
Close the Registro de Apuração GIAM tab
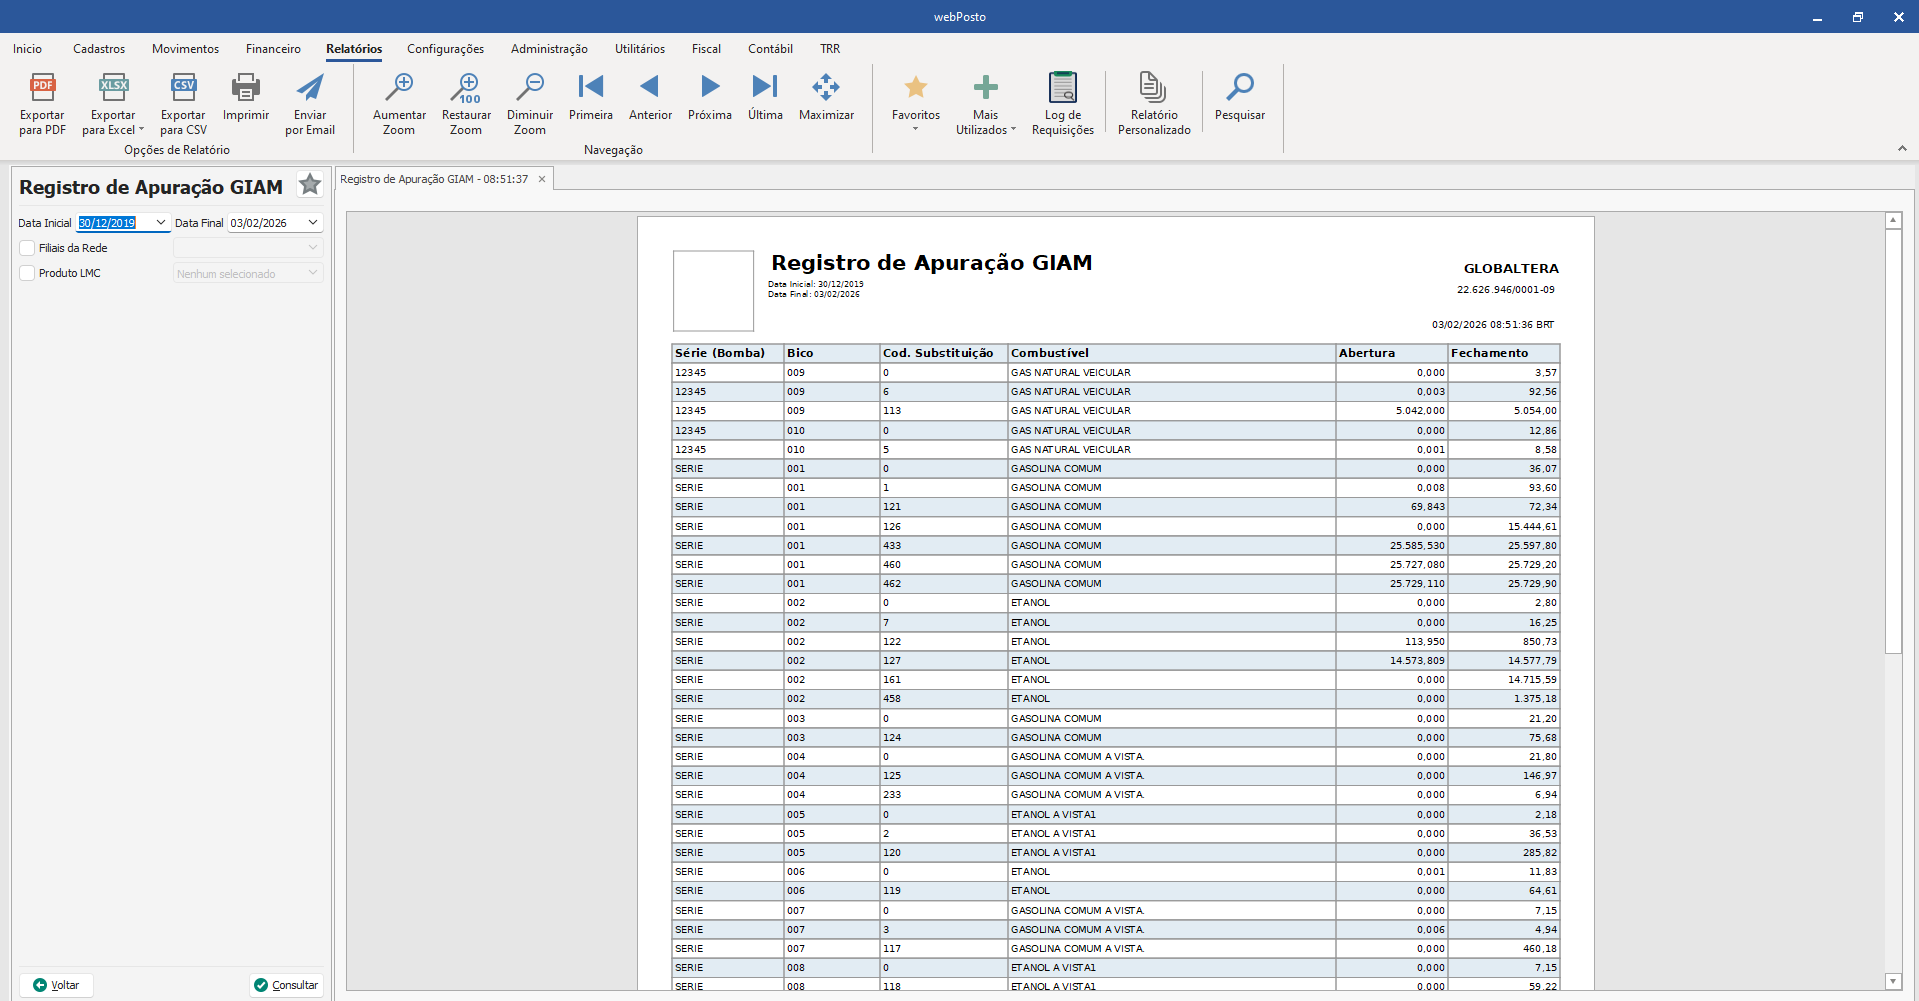tap(542, 180)
